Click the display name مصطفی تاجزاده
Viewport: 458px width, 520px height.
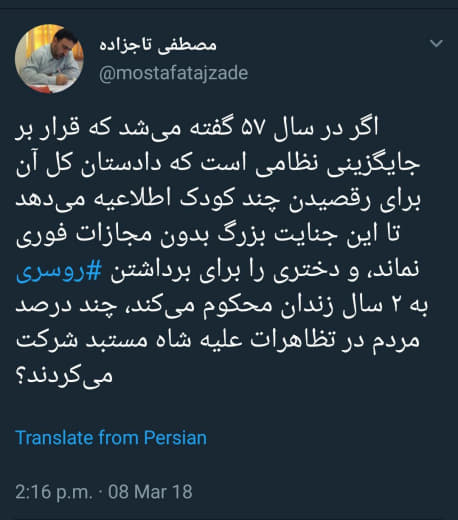158,45
